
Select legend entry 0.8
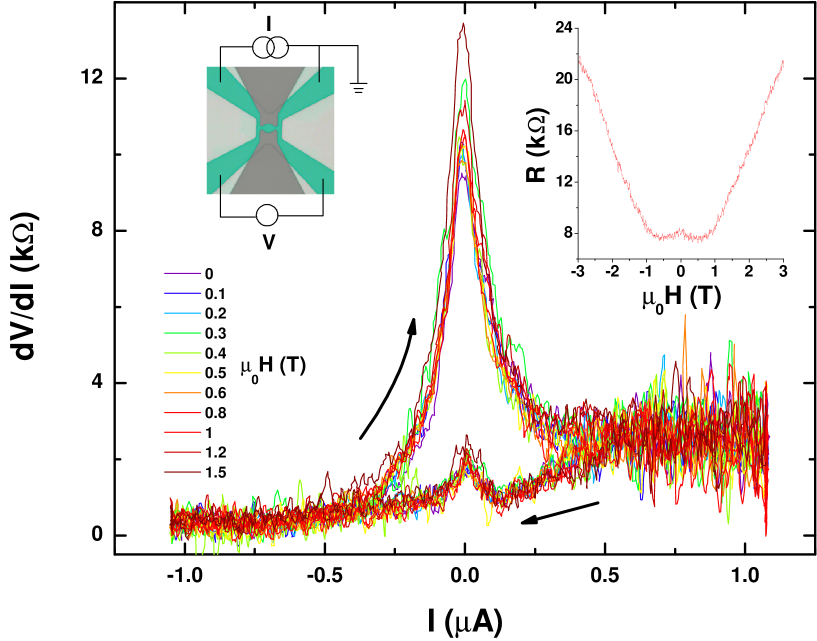pos(195,413)
